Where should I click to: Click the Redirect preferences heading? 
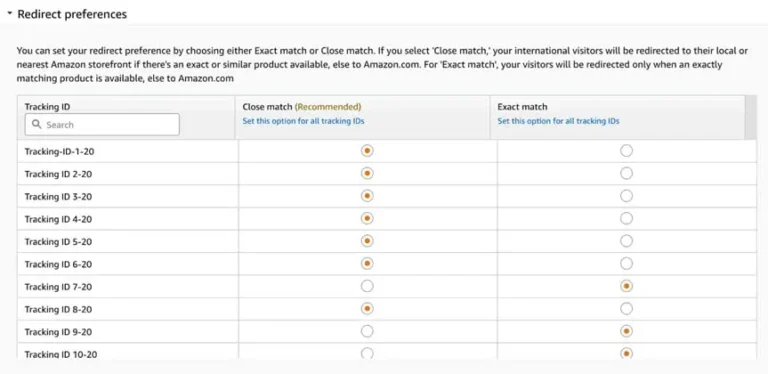point(72,14)
